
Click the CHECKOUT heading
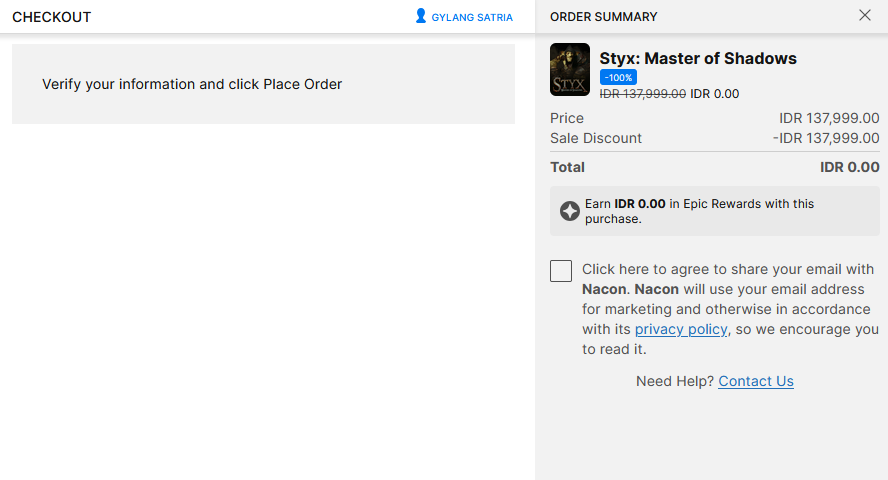pyautogui.click(x=51, y=17)
